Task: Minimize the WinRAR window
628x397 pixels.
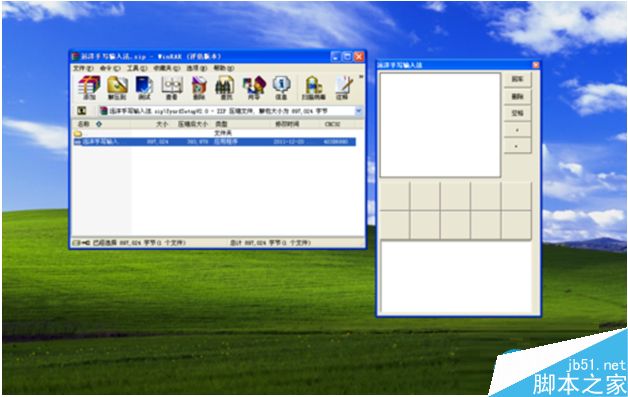Action: point(336,56)
